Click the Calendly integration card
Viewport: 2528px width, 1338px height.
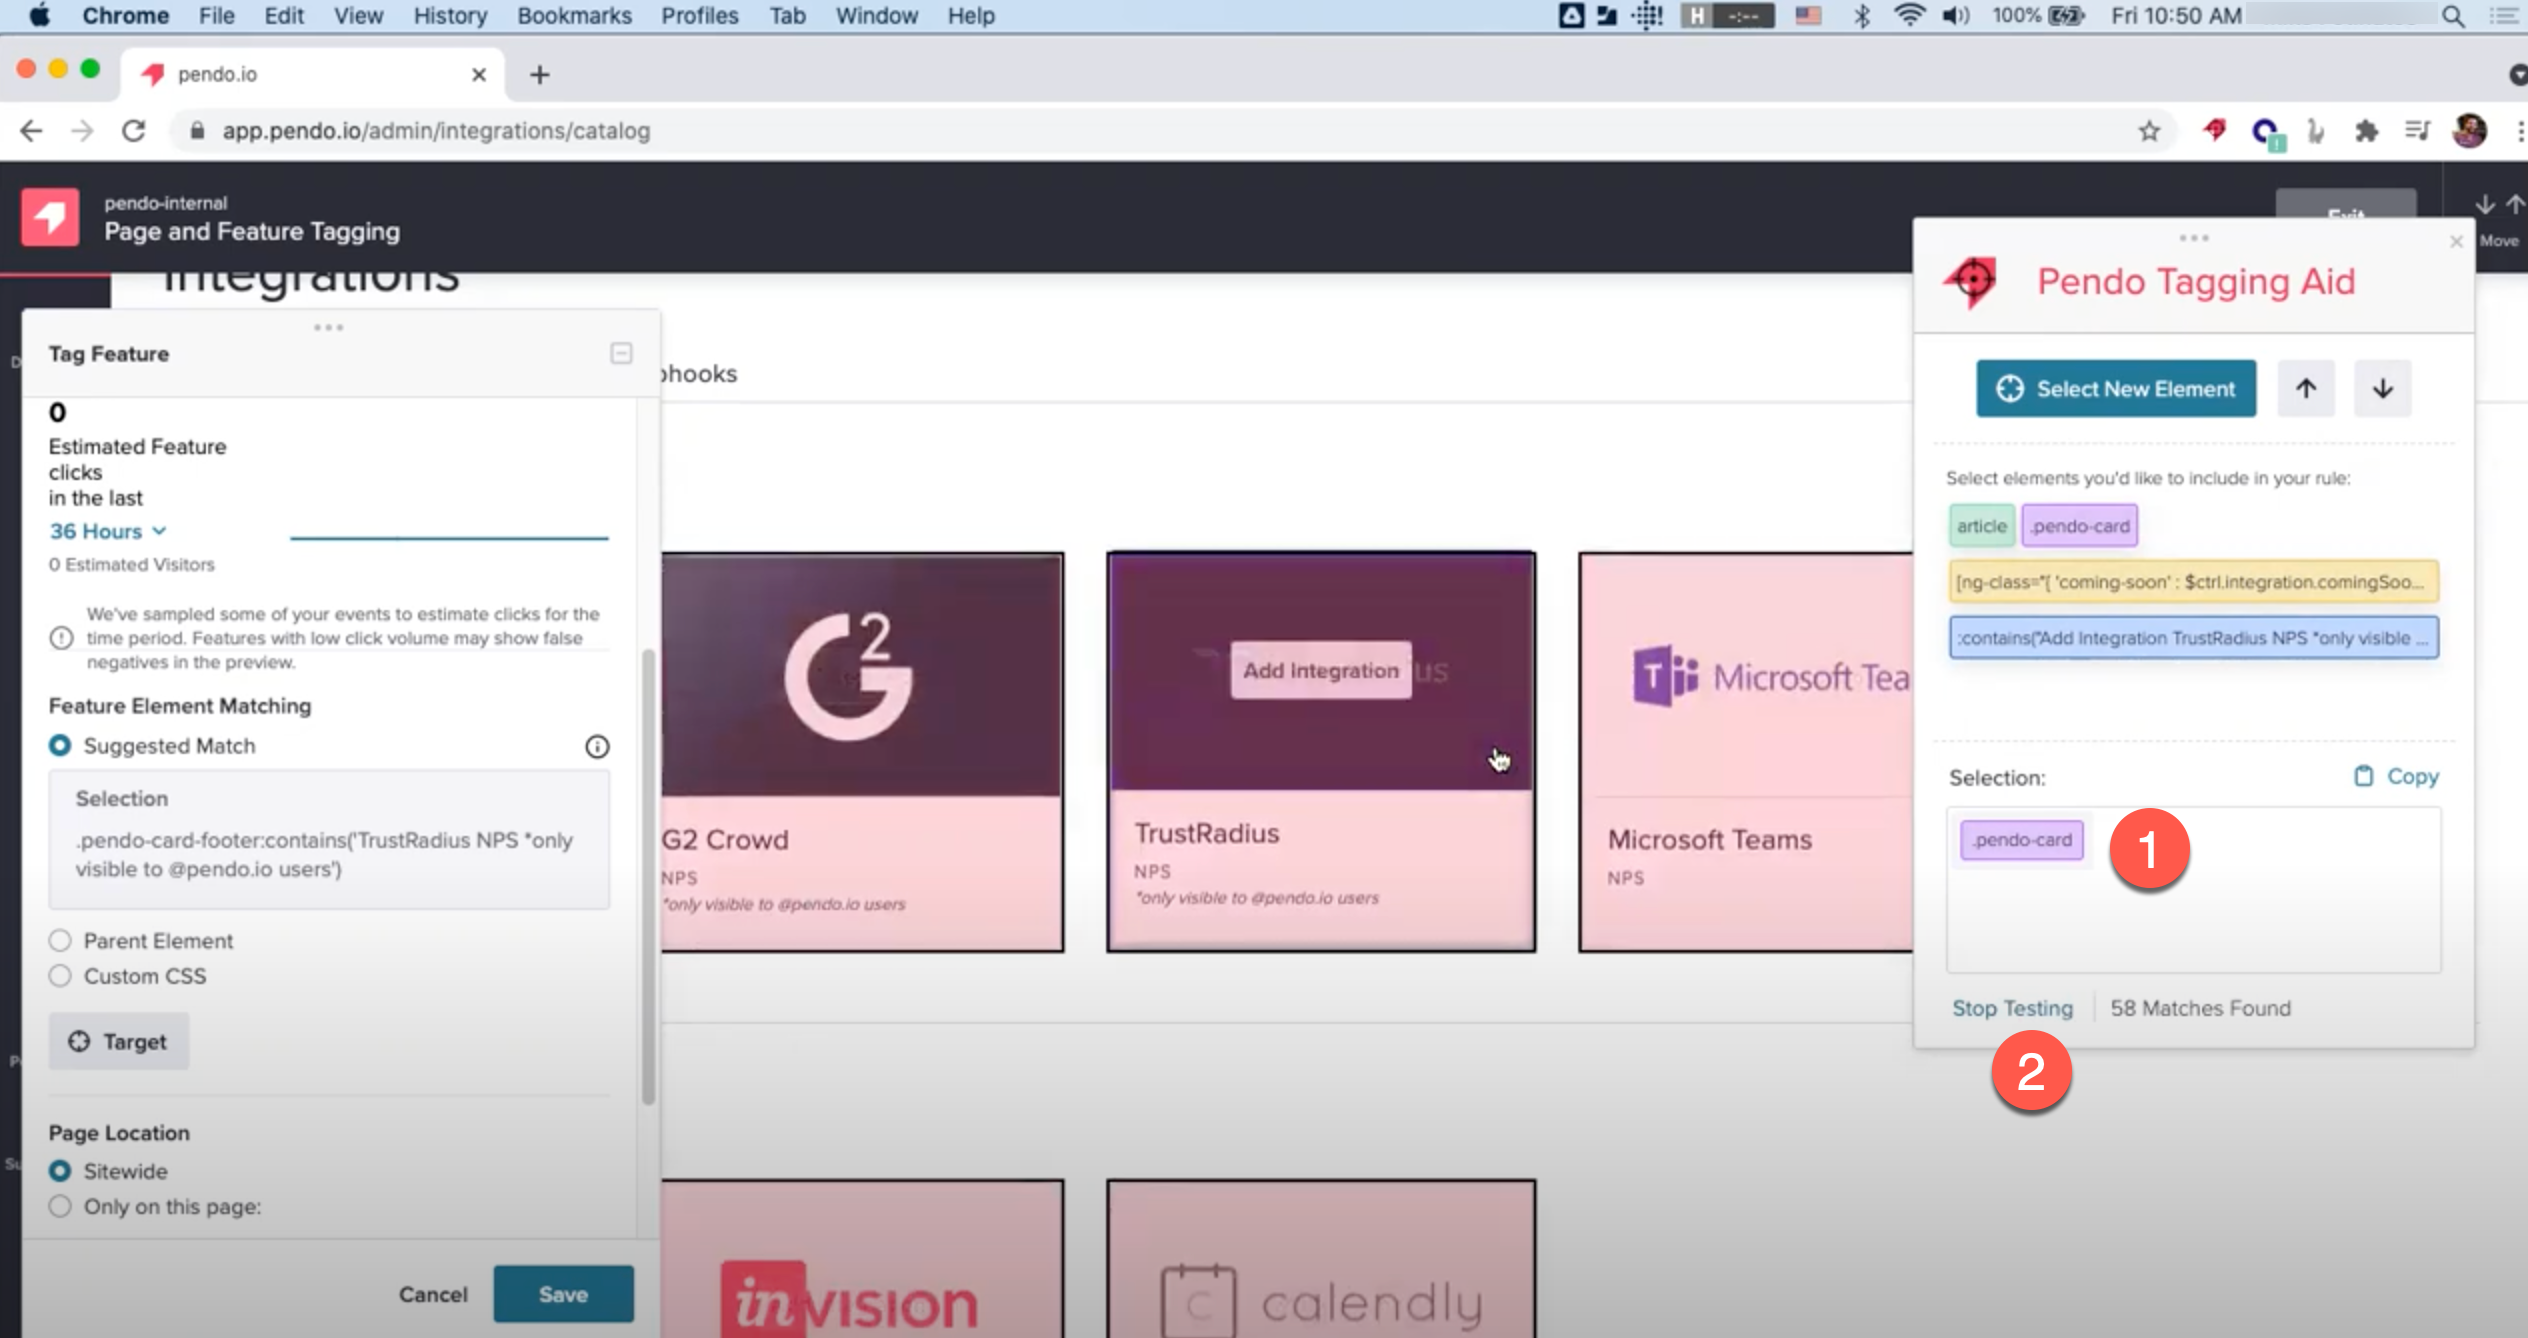[1321, 1259]
